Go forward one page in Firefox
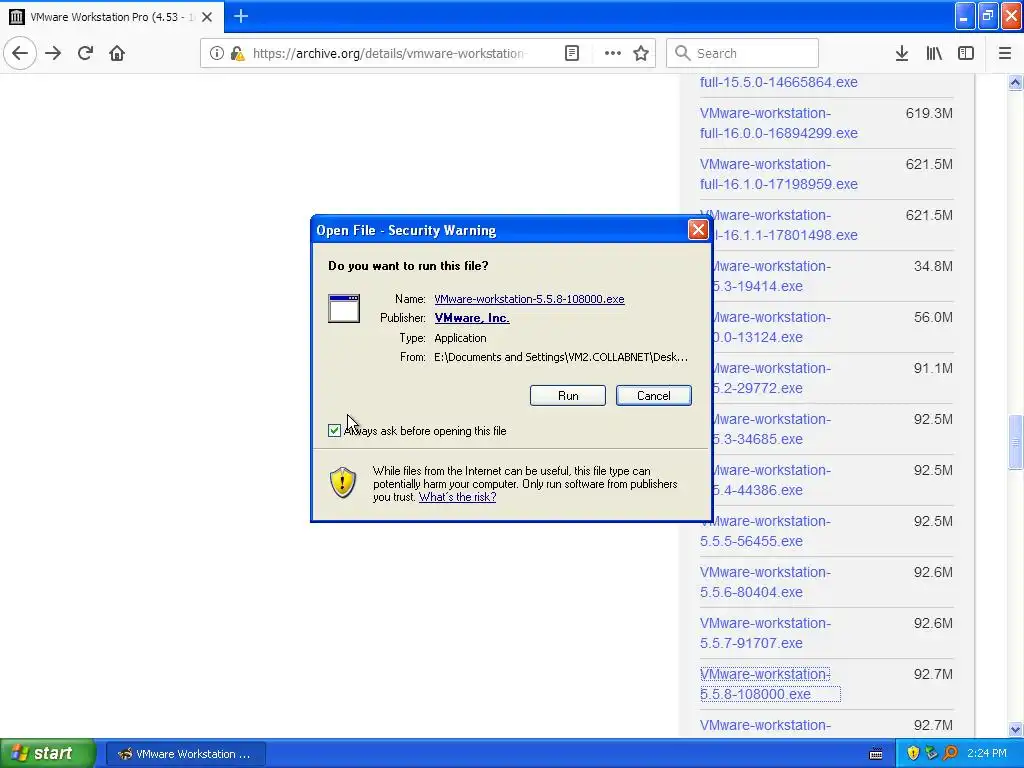The width and height of the screenshot is (1024, 768). pyautogui.click(x=53, y=53)
